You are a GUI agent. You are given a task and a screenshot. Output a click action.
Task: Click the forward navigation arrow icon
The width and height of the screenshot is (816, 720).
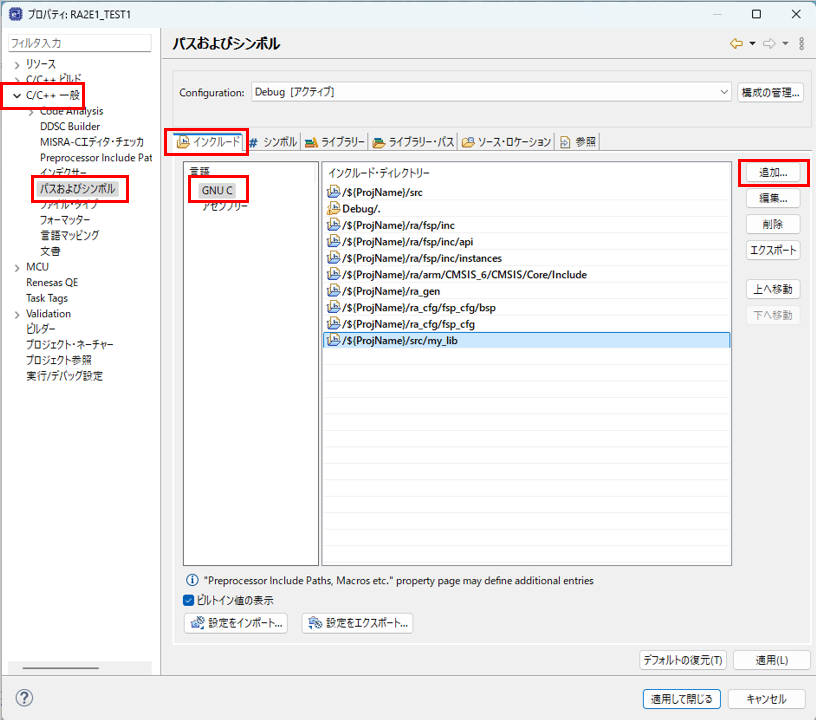click(769, 44)
